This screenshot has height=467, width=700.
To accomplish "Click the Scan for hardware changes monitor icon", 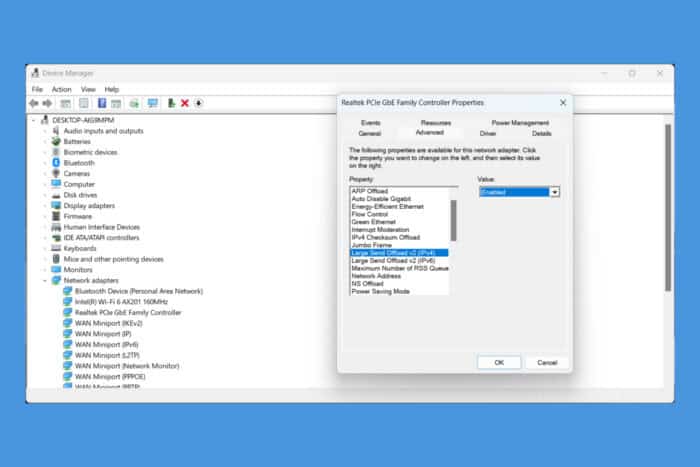I will coord(153,104).
